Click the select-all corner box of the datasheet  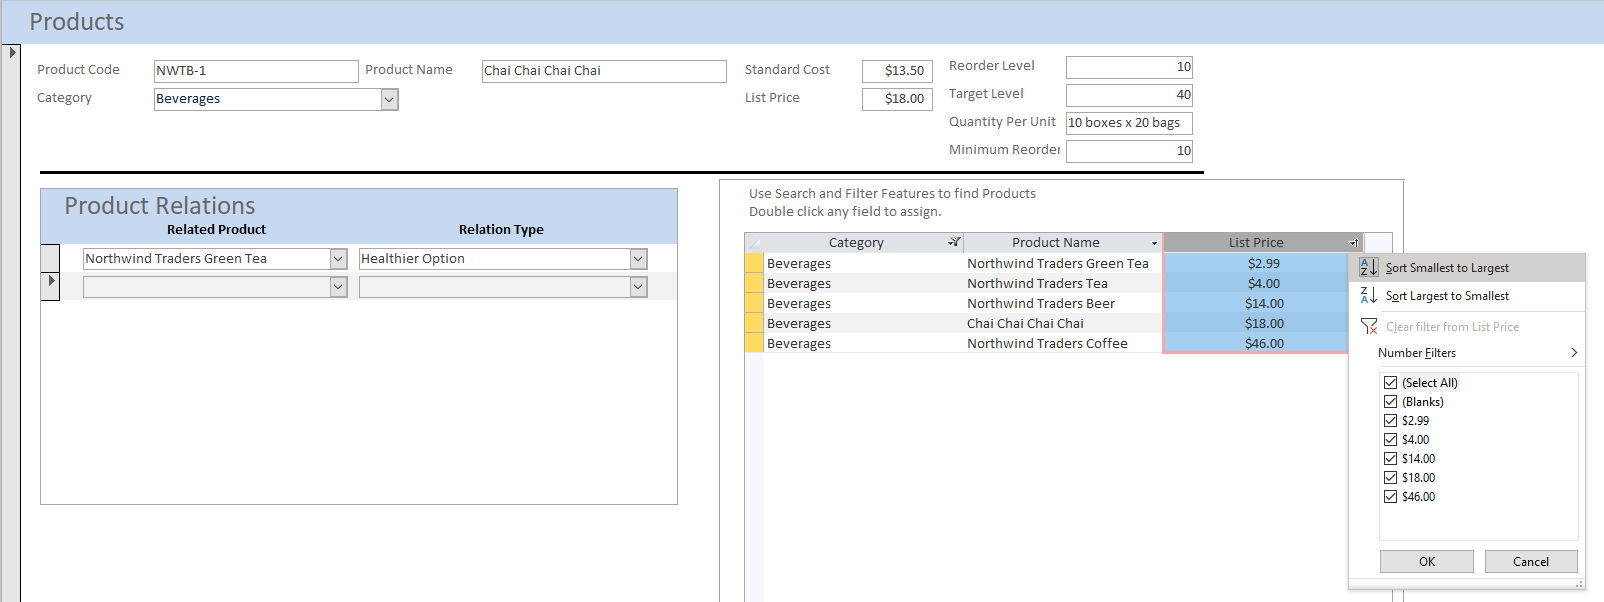(x=754, y=242)
